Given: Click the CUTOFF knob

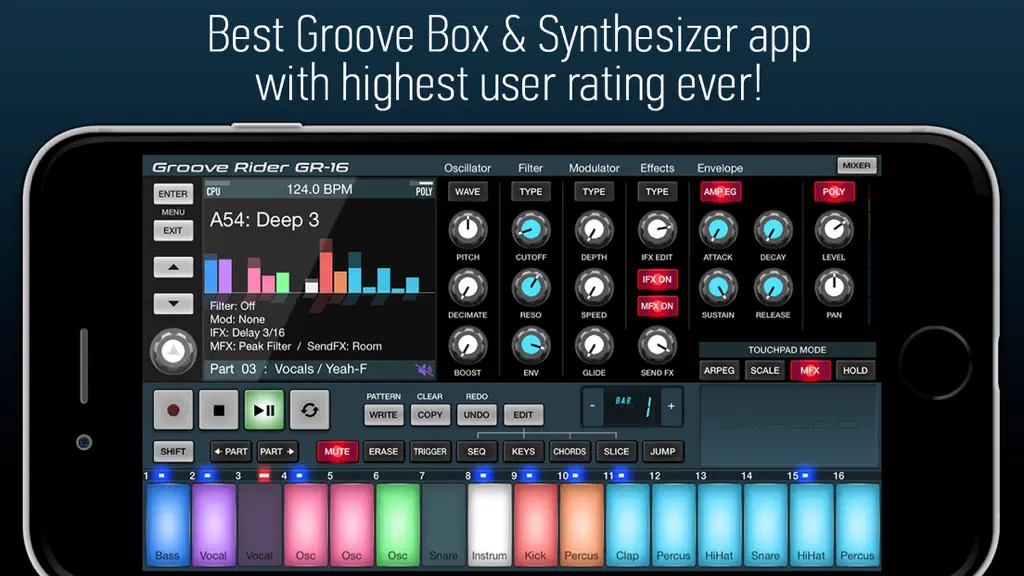Looking at the screenshot, I should (531, 229).
